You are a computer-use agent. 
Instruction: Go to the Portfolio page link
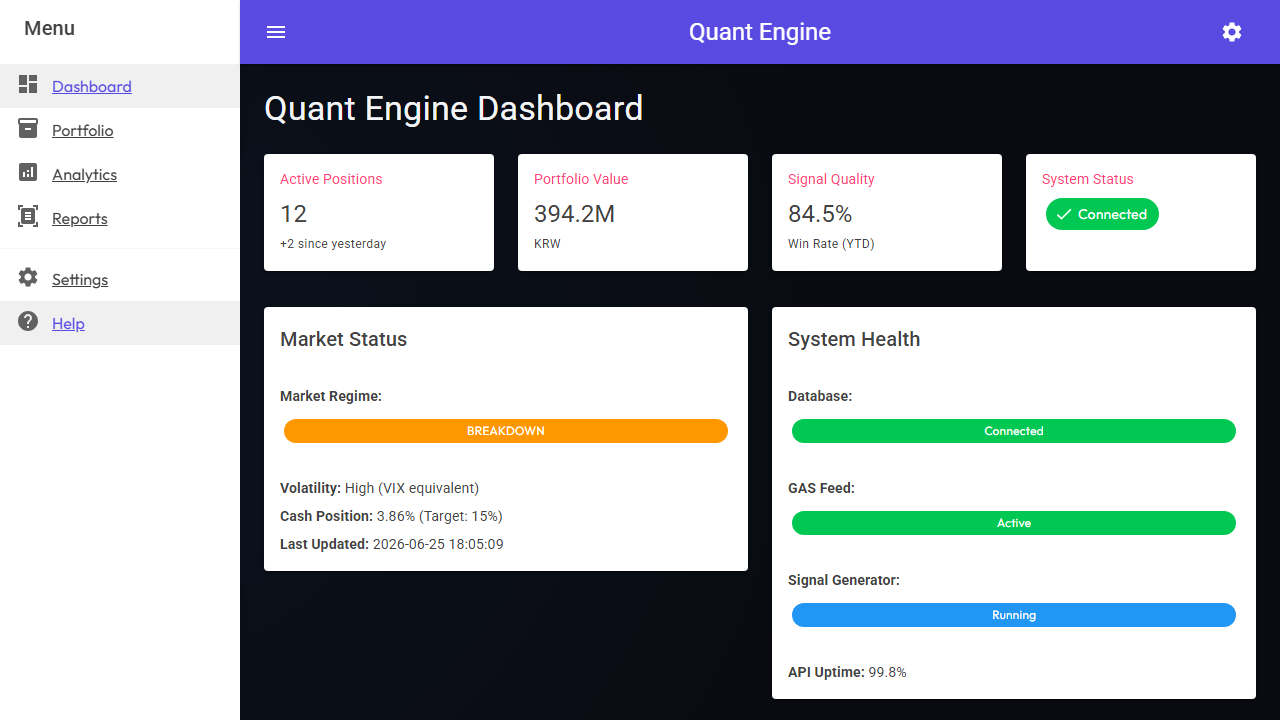pyautogui.click(x=83, y=131)
